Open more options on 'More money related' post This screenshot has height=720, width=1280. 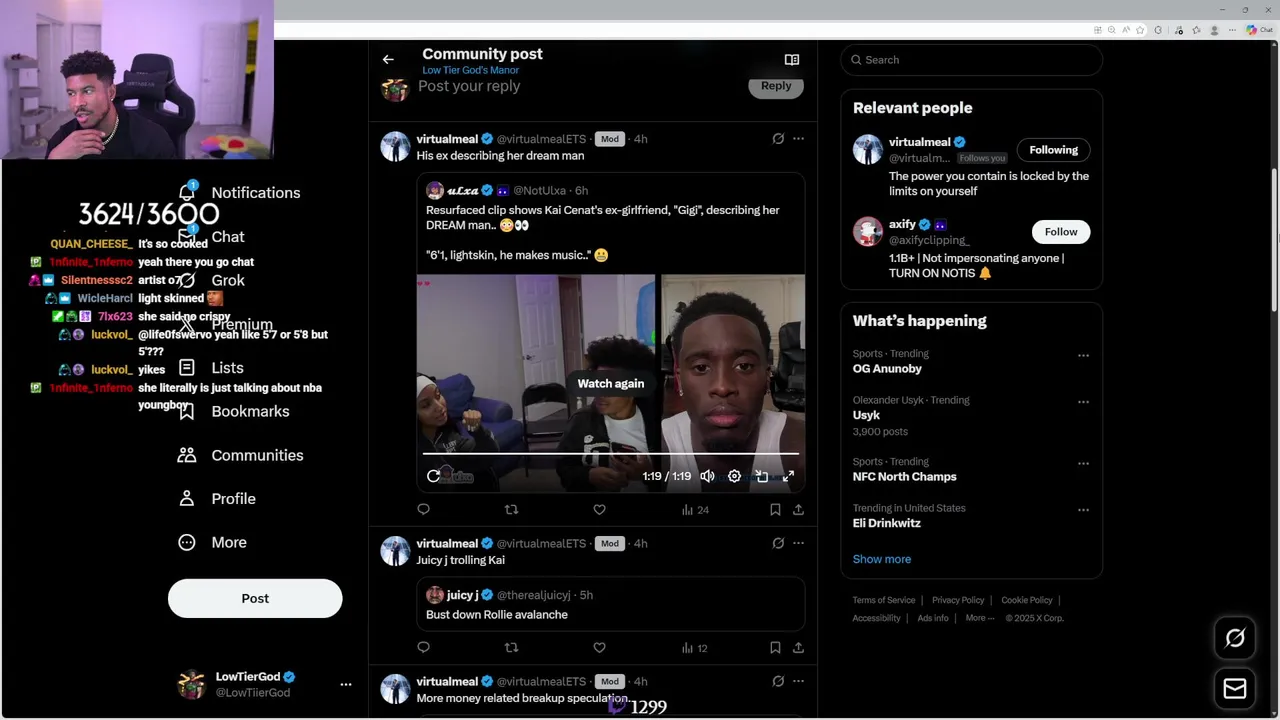(798, 682)
